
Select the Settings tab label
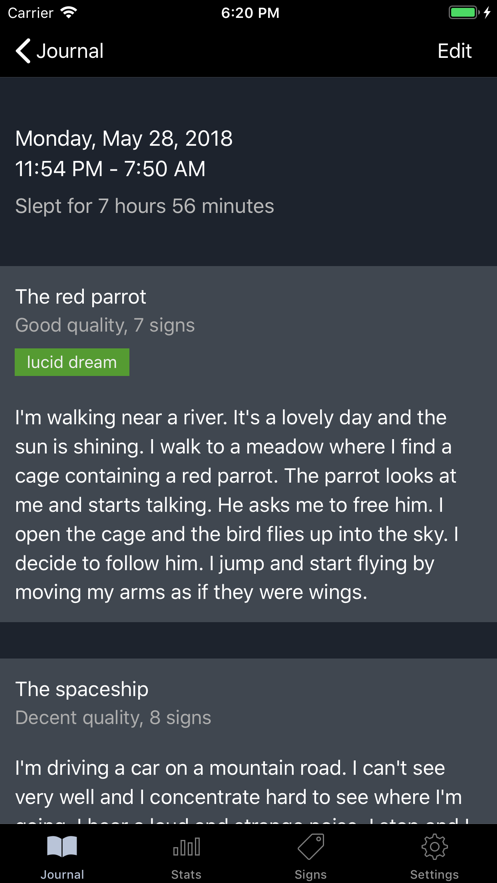435,875
